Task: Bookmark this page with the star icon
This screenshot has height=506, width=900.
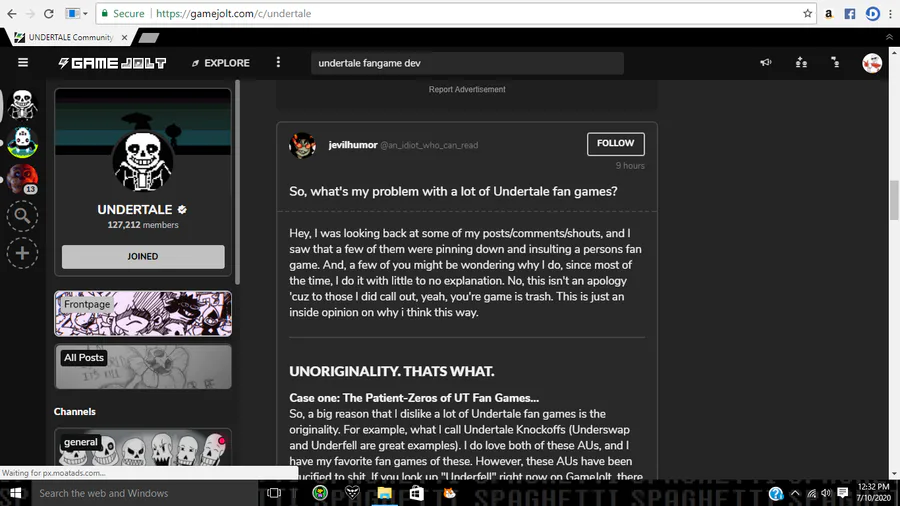Action: coord(808,13)
